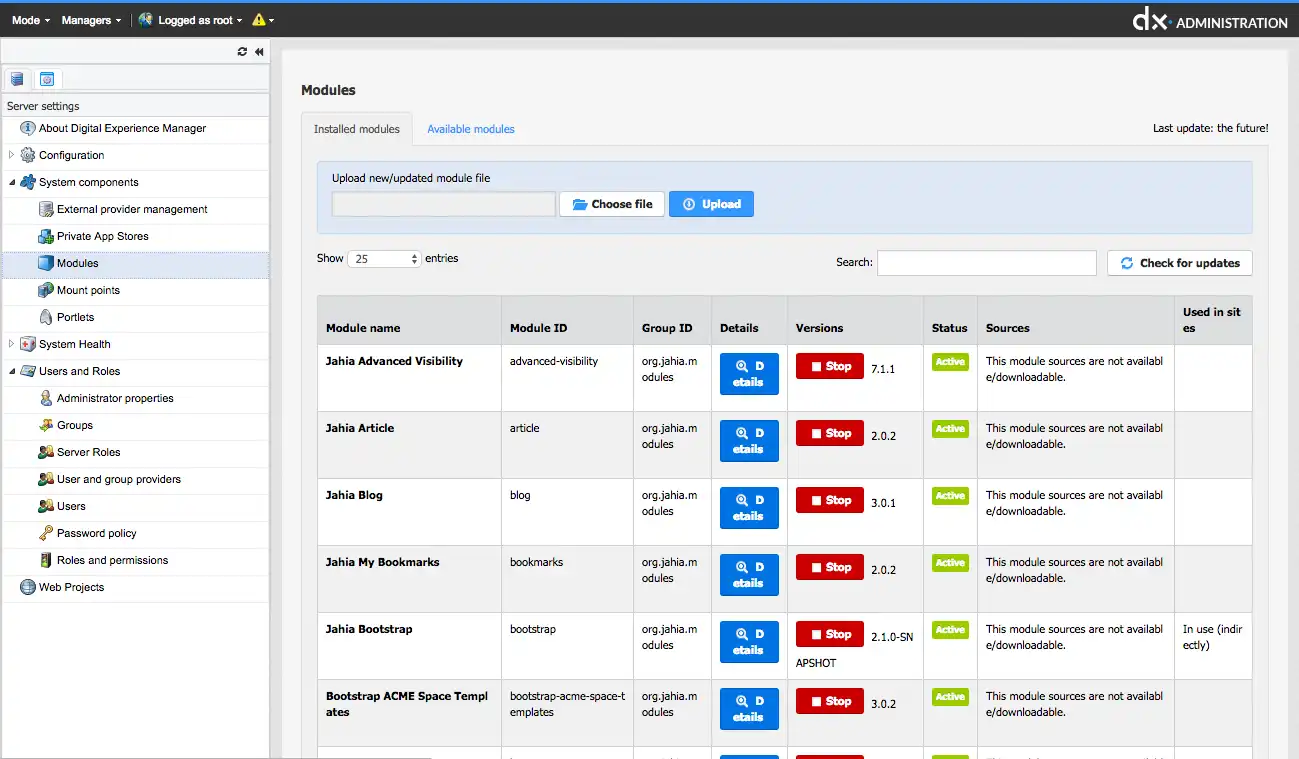This screenshot has width=1299, height=759.
Task: Open the Managers dropdown menu
Action: (x=91, y=20)
